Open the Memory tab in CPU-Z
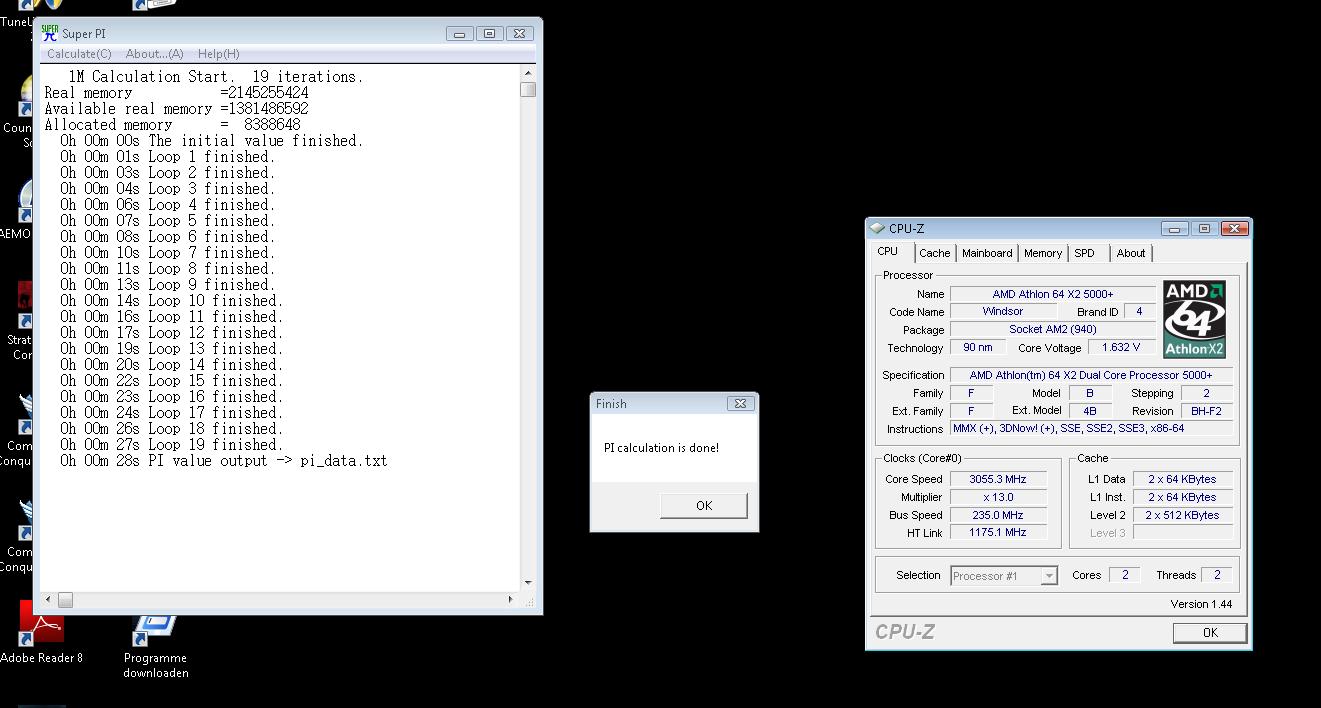 click(x=1042, y=253)
